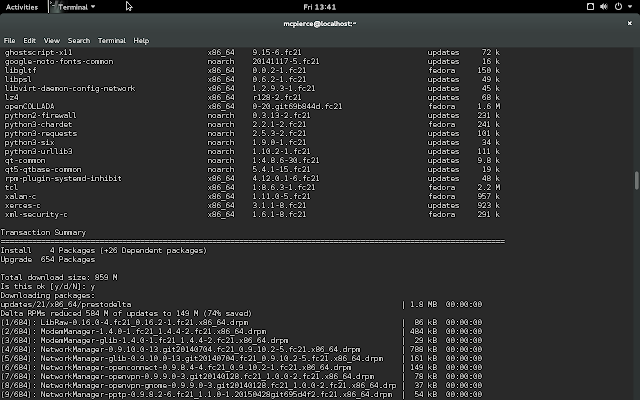
Task: Open the Activities overview
Action: click(22, 7)
